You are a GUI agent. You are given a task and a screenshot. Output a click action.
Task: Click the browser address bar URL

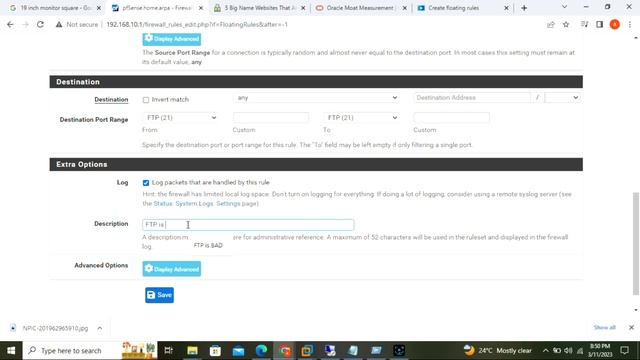pyautogui.click(x=197, y=24)
